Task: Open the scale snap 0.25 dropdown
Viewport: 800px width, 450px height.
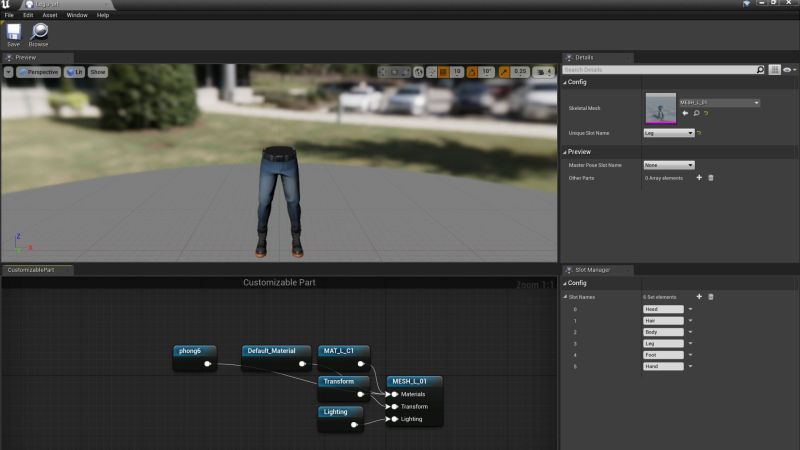Action: click(x=520, y=72)
